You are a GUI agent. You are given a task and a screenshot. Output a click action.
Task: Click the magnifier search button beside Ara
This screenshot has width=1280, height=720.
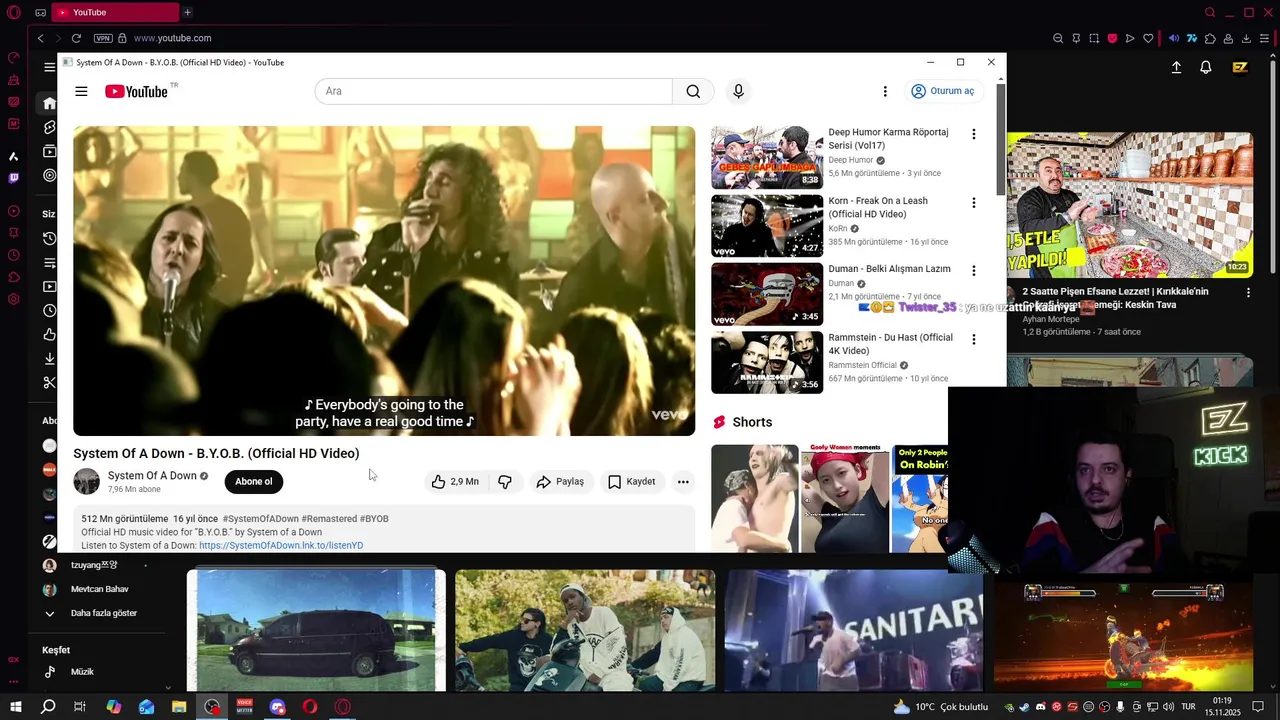[693, 91]
